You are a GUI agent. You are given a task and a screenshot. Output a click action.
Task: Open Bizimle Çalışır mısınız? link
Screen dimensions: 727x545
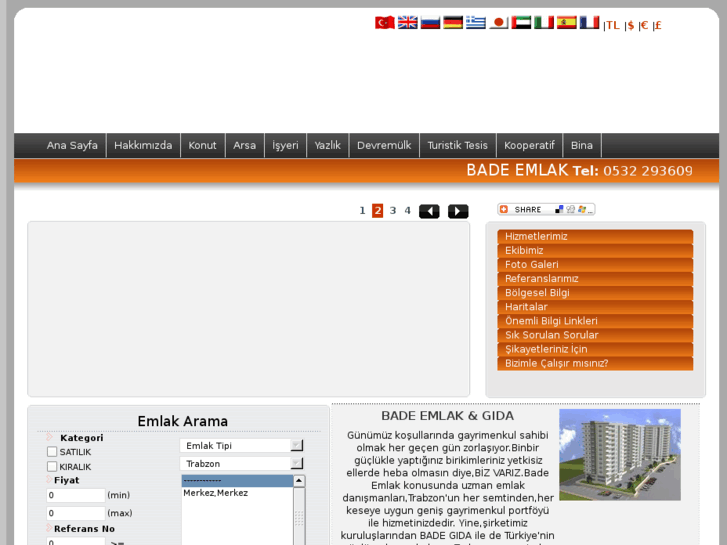coord(595,364)
